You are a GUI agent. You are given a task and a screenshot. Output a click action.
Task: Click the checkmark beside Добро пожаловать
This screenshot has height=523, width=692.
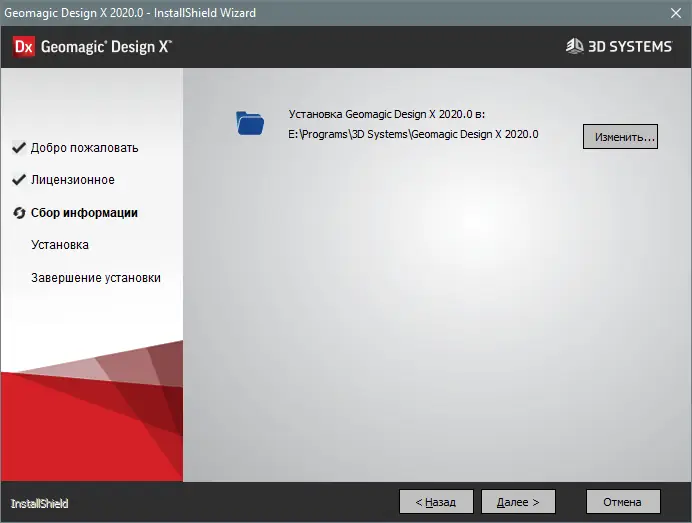19,147
